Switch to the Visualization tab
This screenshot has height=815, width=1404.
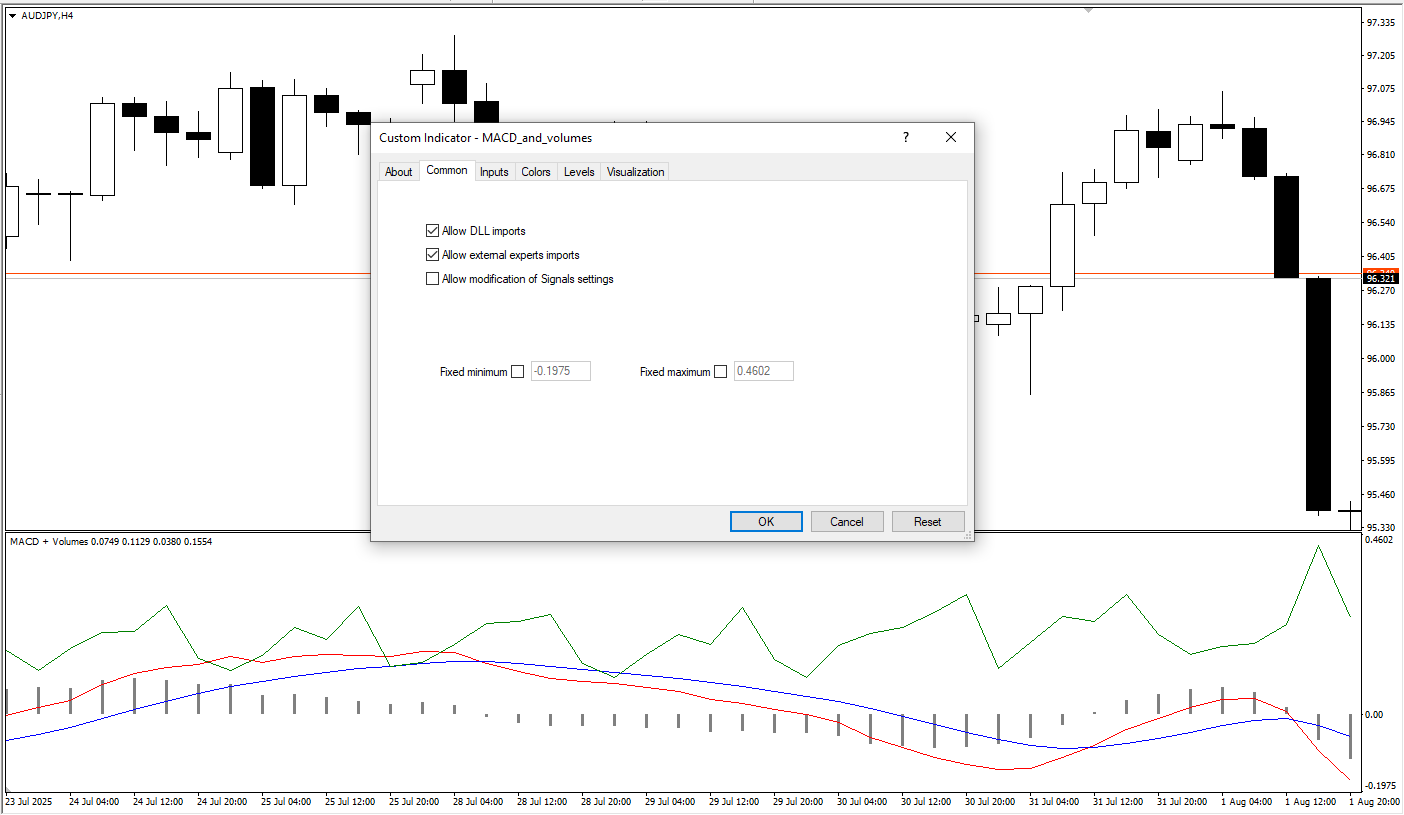coord(635,172)
